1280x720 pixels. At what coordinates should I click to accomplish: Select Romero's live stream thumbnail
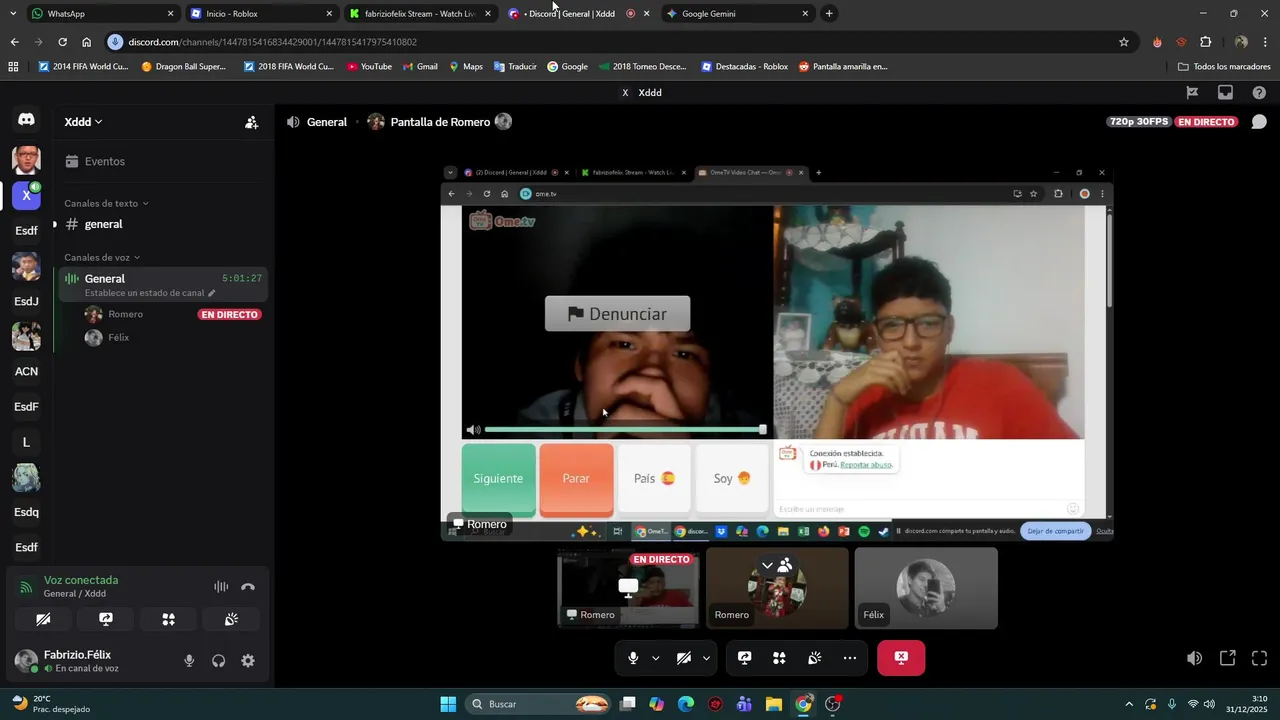(628, 588)
